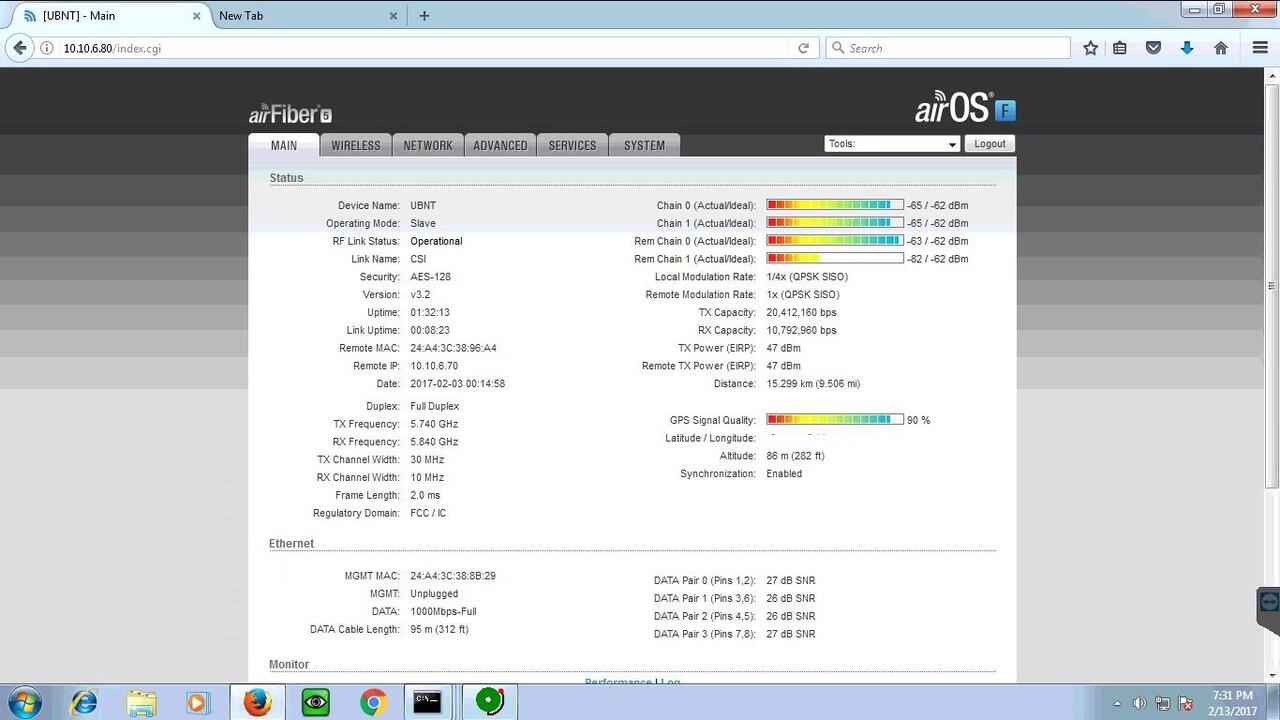Click the DATA Cable Length value 95 m
The image size is (1280, 720).
click(439, 630)
